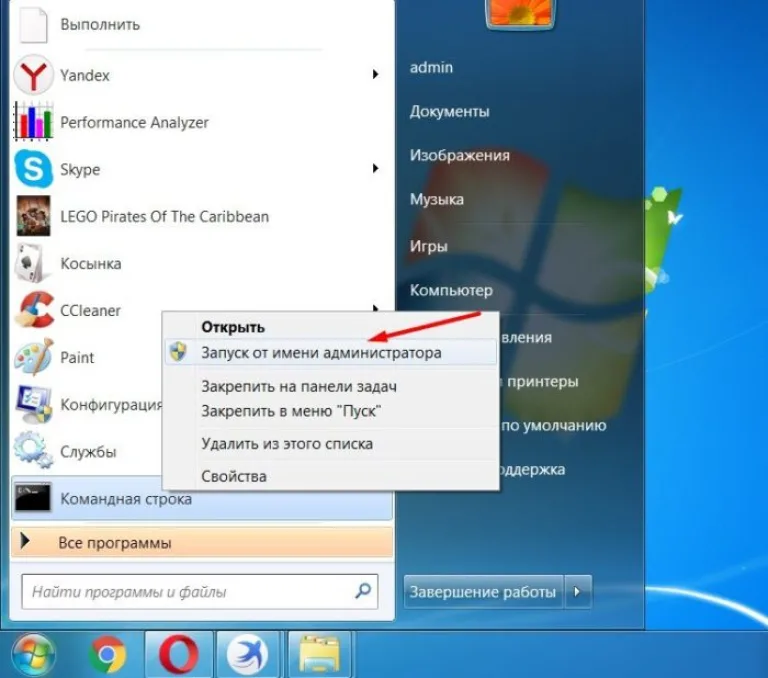This screenshot has width=768, height=678.
Task: Click the Все программы label
Action: (115, 543)
